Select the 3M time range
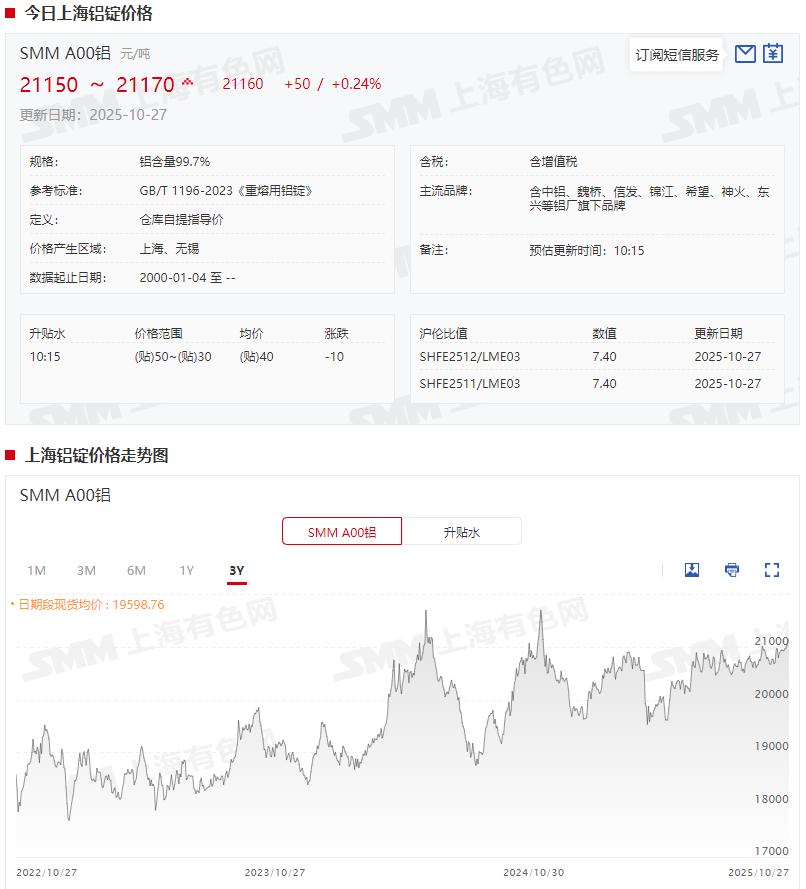This screenshot has height=889, width=806. point(86,570)
